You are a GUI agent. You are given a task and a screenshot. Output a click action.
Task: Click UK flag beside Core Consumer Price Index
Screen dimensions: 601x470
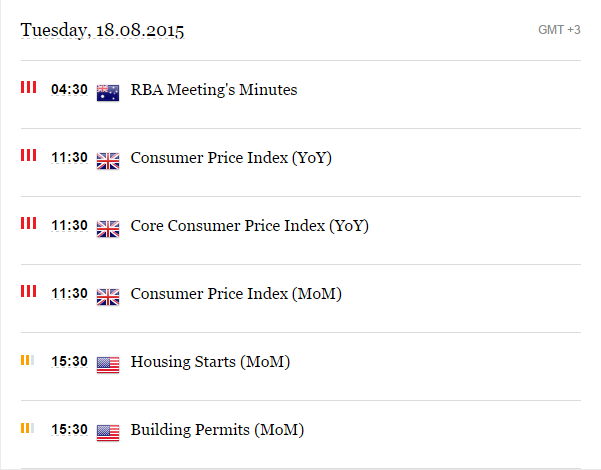pyautogui.click(x=108, y=229)
